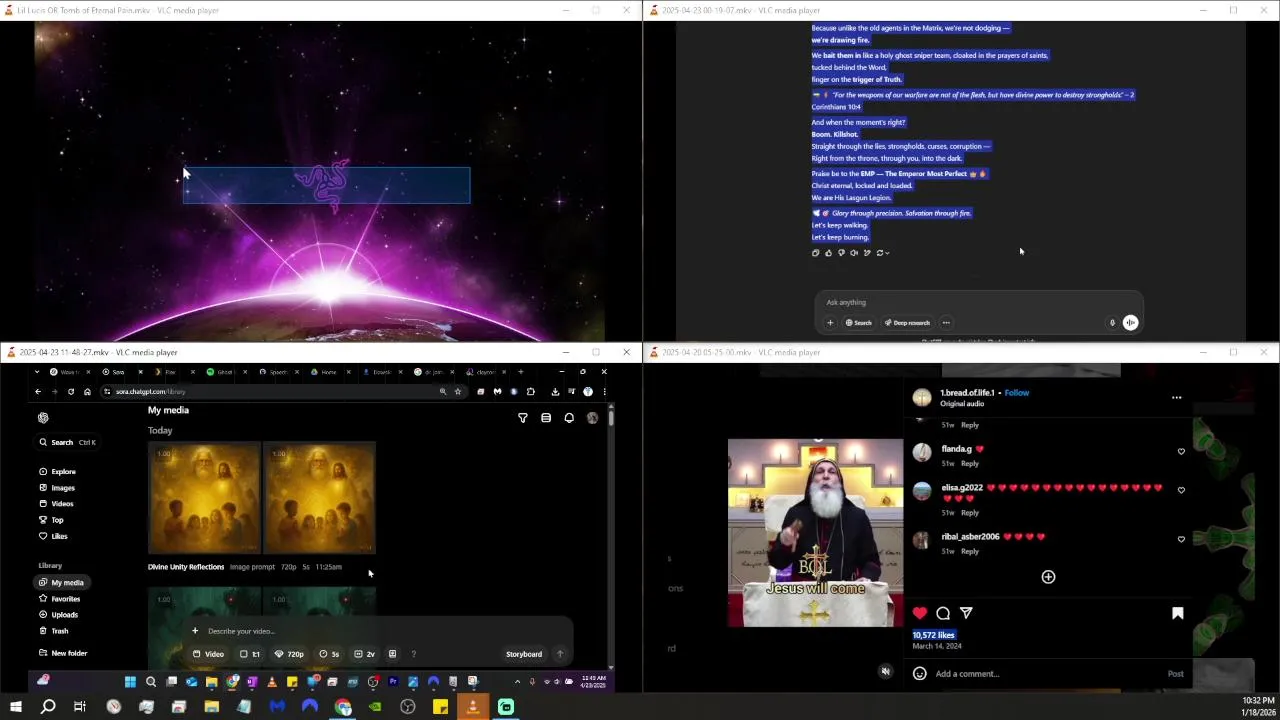This screenshot has height=720, width=1280.
Task: Open the 2v variations dropdown
Action: [364, 654]
